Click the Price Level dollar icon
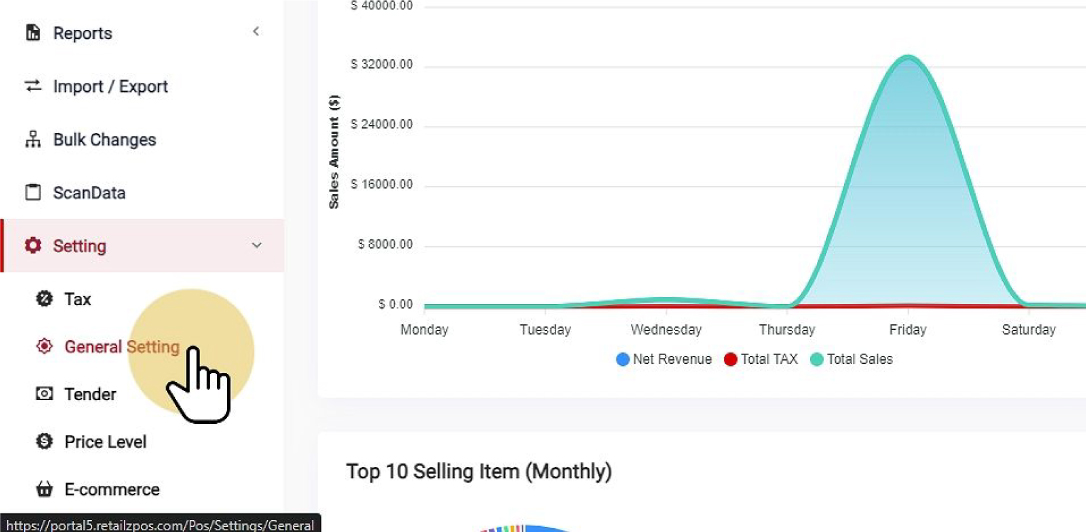Screen dimensions: 1086x532 tap(44, 441)
